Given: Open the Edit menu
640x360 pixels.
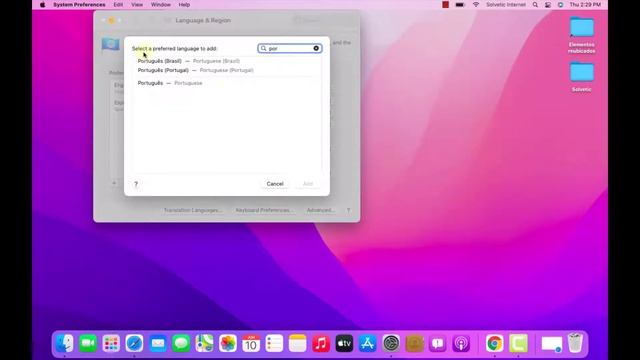Looking at the screenshot, I should [118, 4].
